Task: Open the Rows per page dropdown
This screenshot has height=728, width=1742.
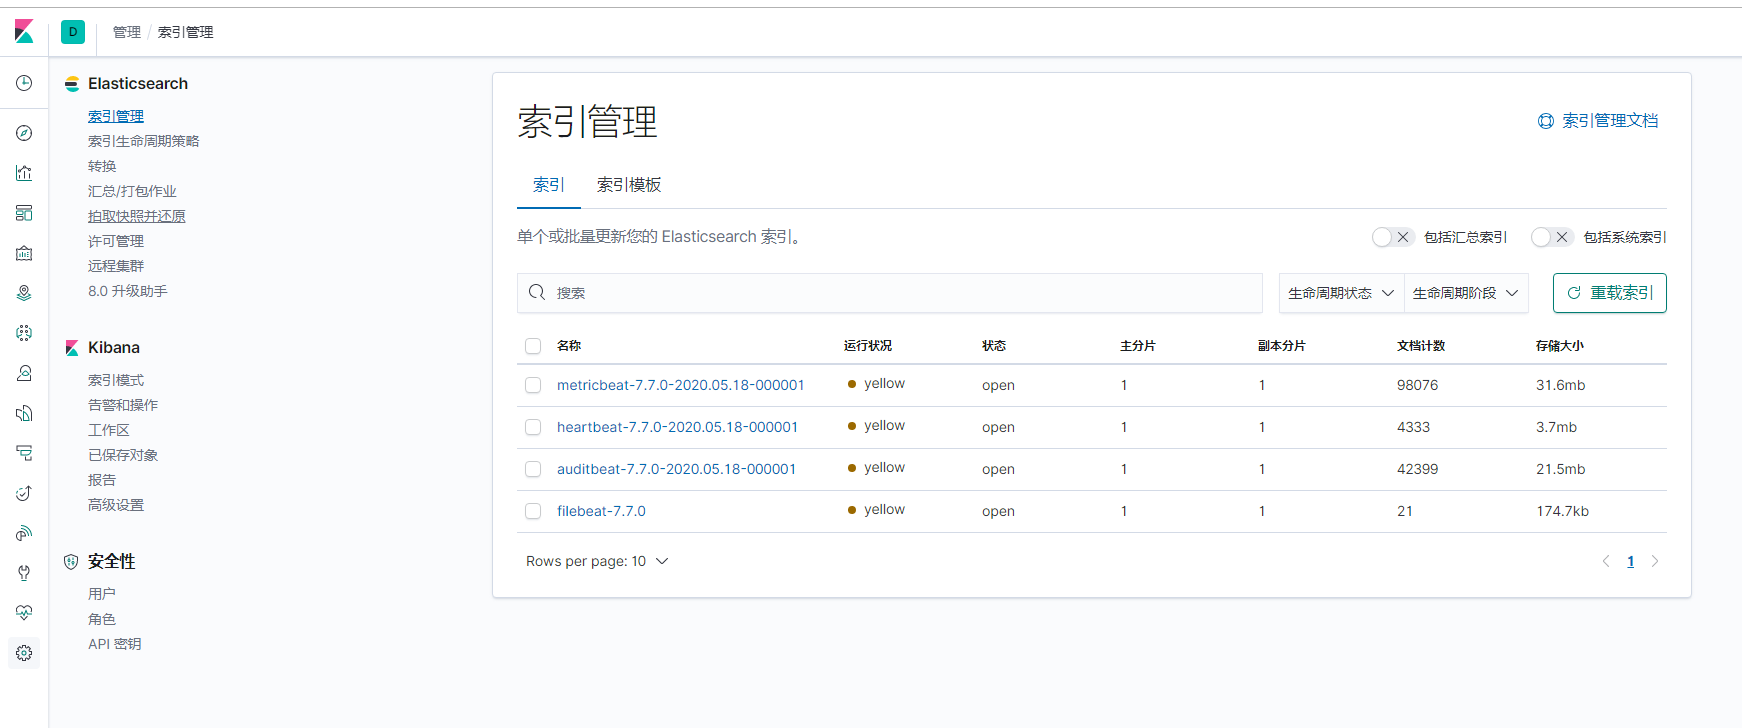Action: pyautogui.click(x=597, y=561)
